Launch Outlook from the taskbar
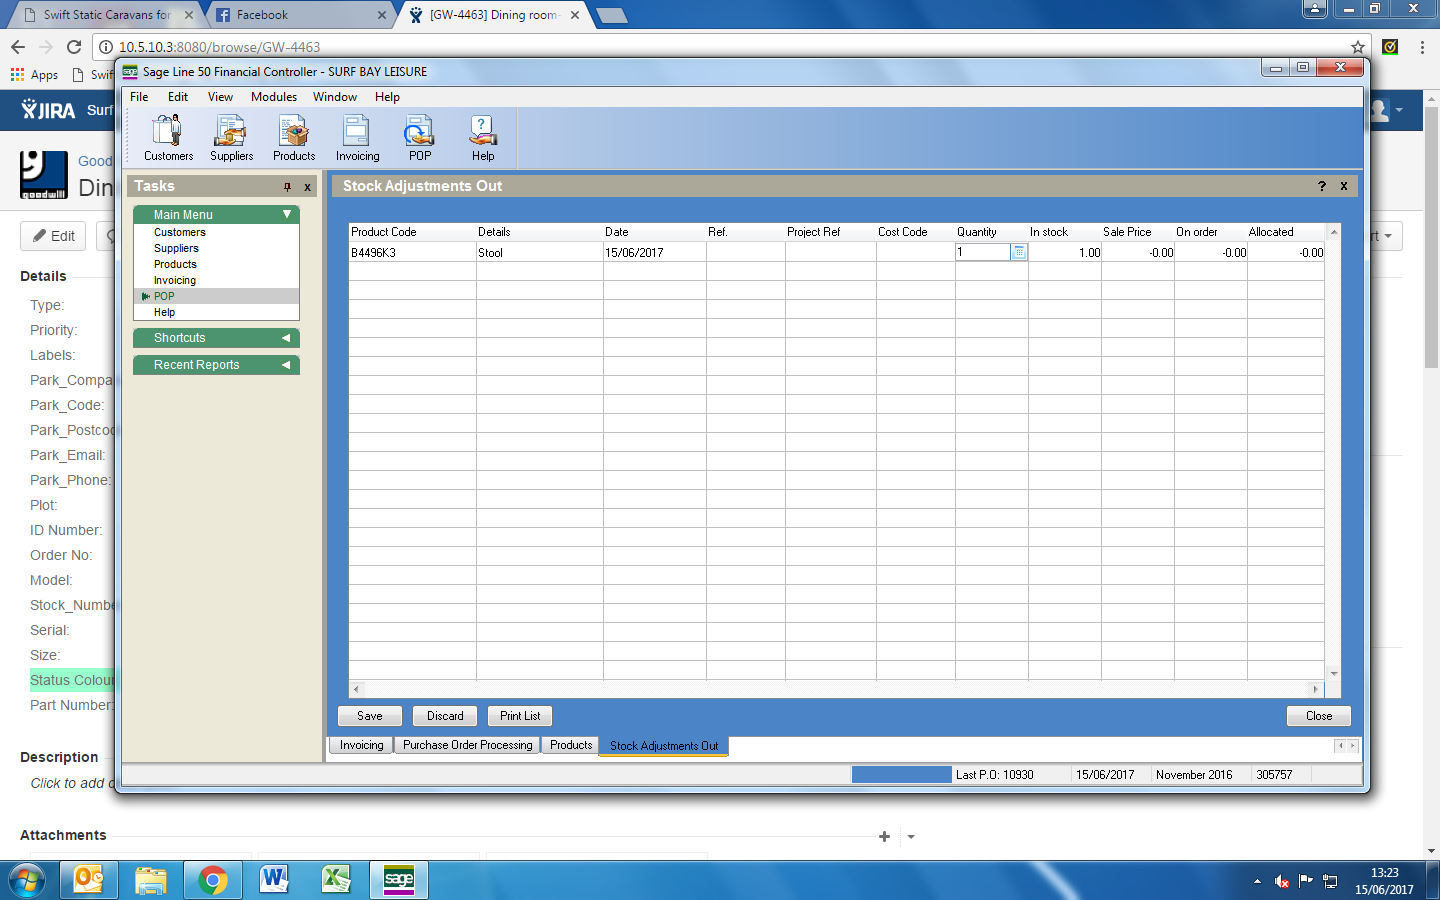This screenshot has width=1440, height=900. [x=88, y=880]
